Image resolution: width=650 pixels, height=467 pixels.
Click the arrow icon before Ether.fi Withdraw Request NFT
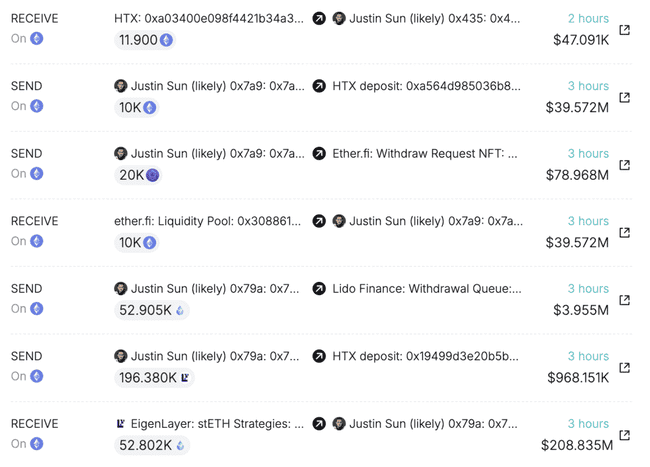(319, 154)
